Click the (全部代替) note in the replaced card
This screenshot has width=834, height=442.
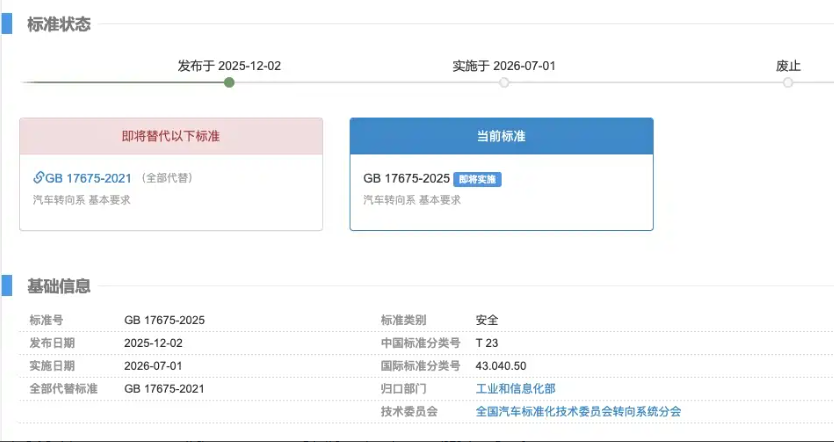pyautogui.click(x=166, y=179)
